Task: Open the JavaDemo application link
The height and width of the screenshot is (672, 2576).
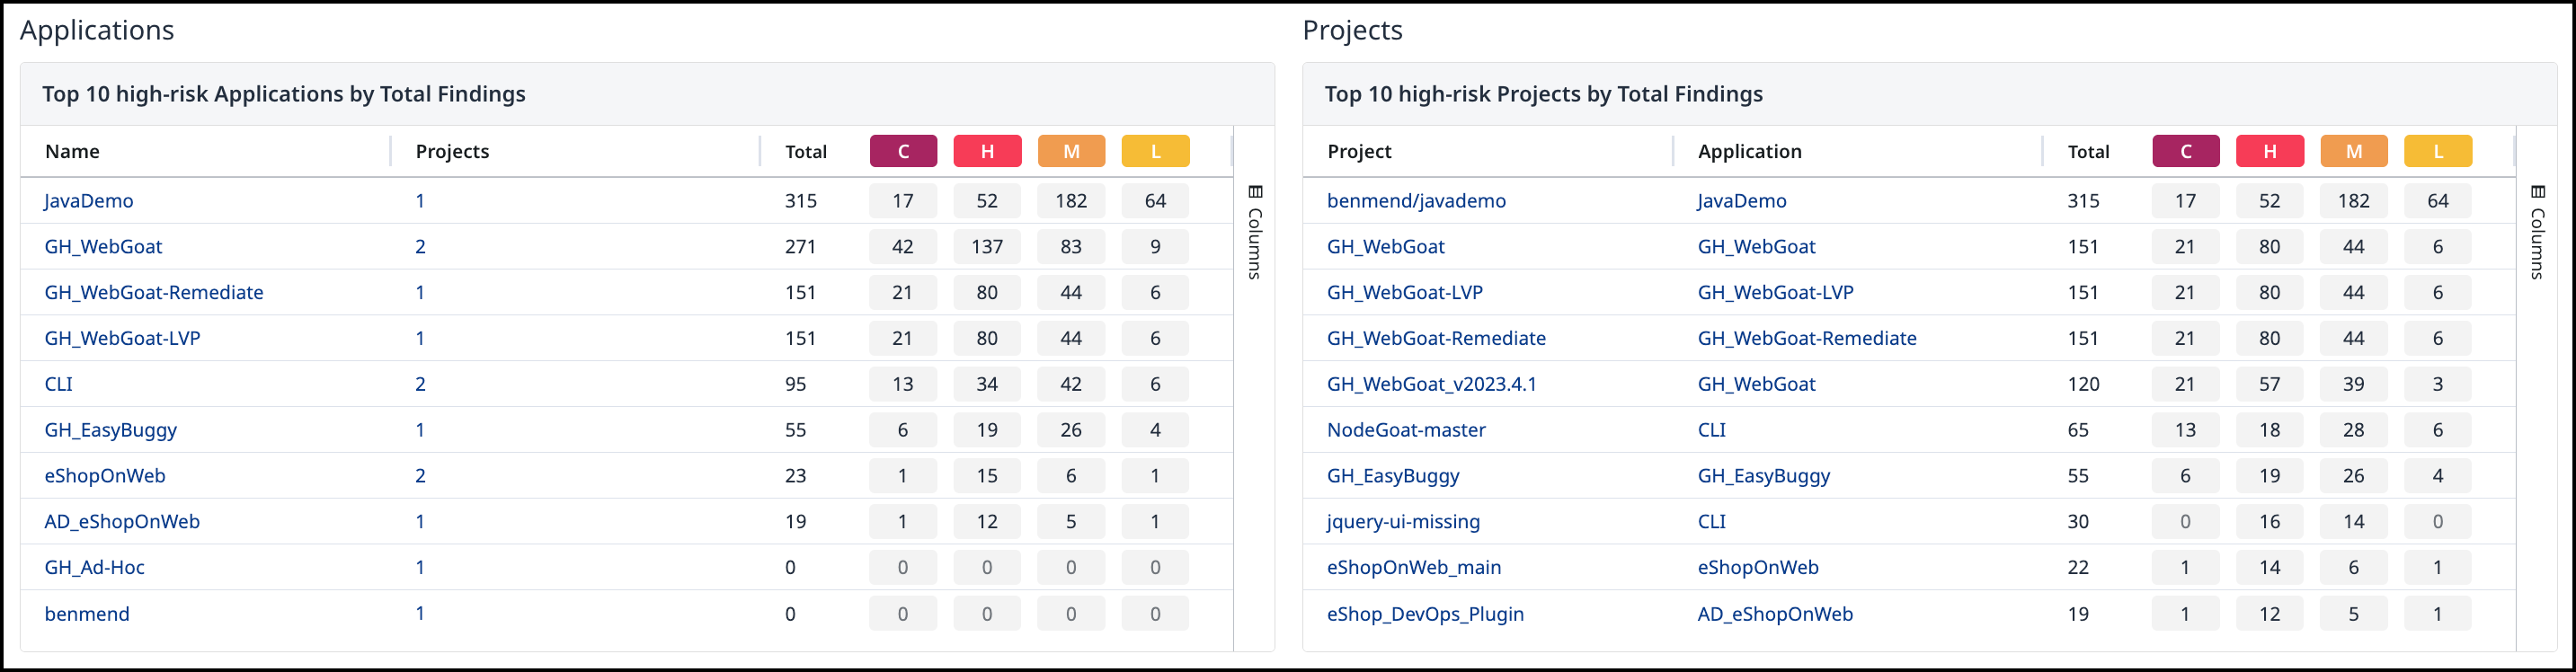Action: [x=89, y=201]
